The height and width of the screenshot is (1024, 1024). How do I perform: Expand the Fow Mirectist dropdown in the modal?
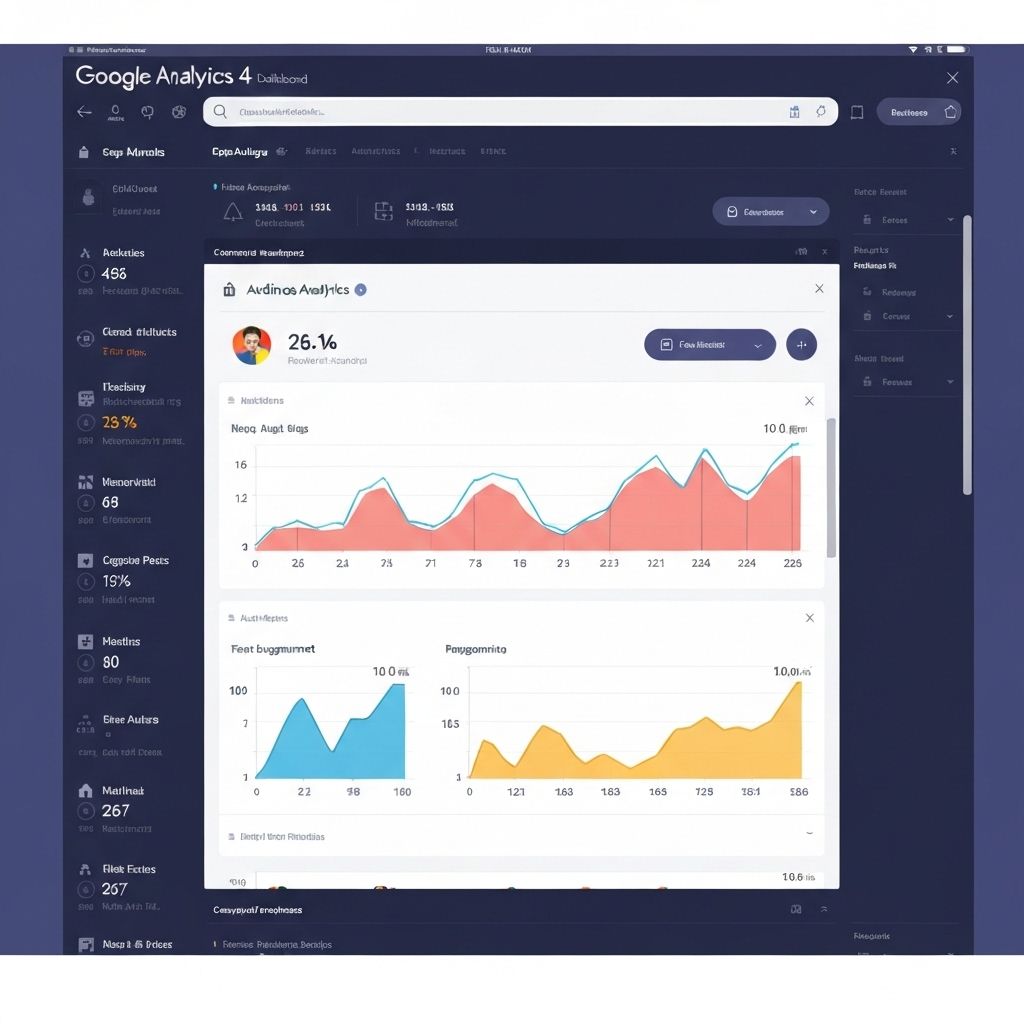[x=710, y=344]
